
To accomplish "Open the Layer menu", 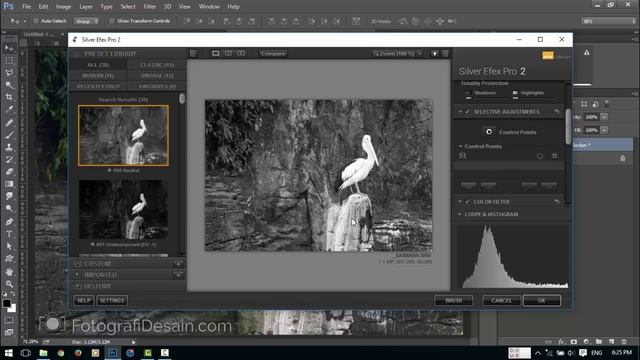I will click(86, 7).
